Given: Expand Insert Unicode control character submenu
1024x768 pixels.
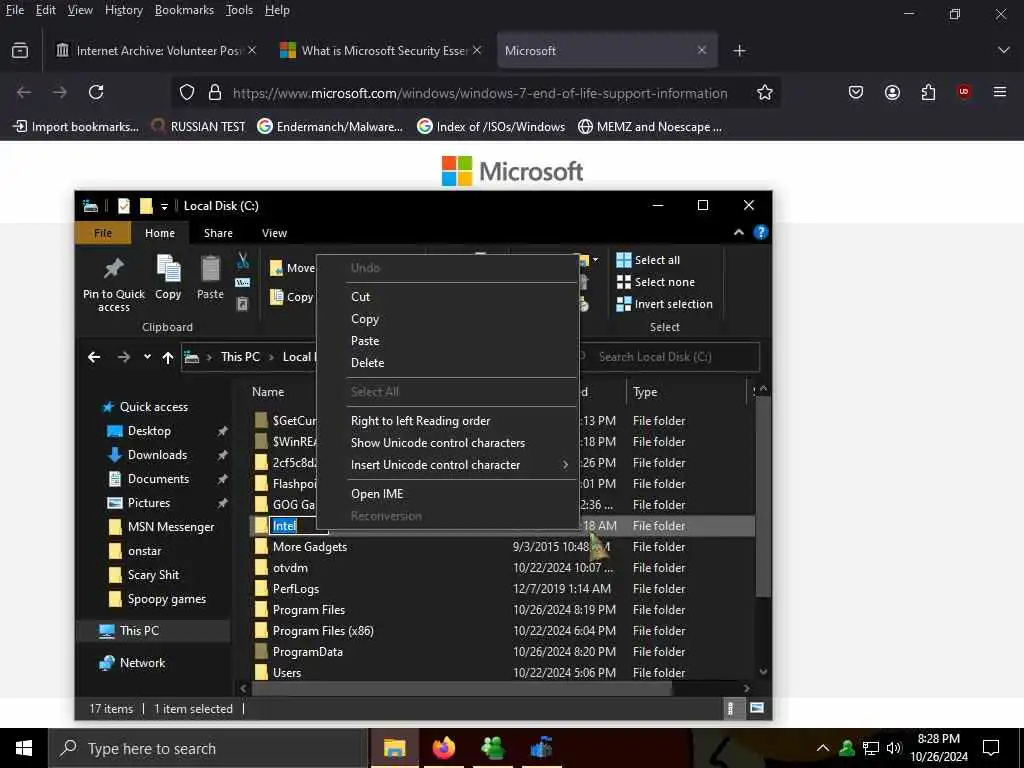Looking at the screenshot, I should pos(566,465).
